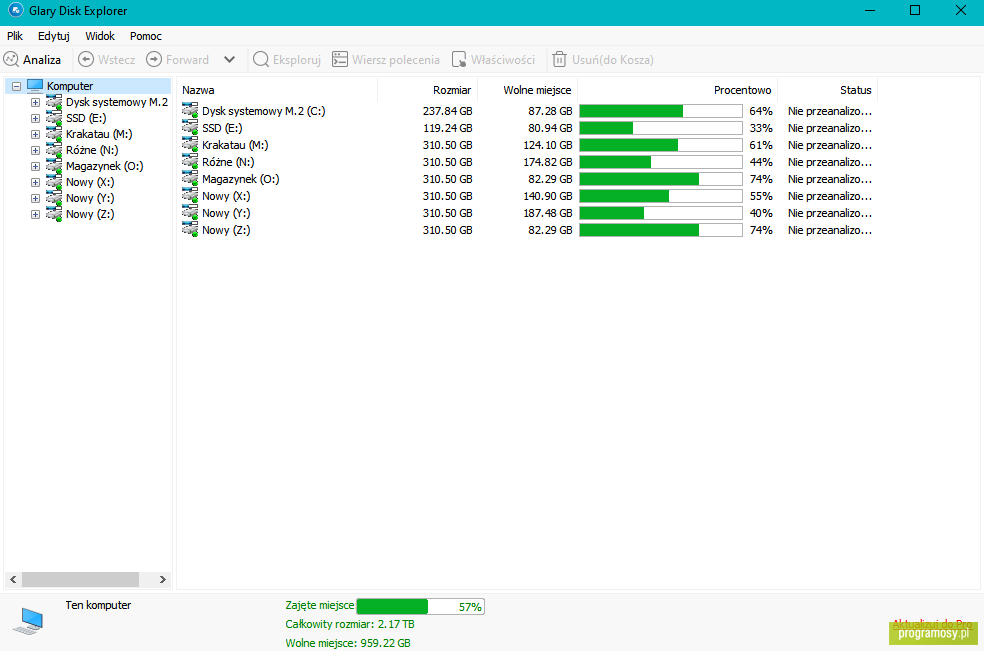Click drive icon of Różne (N:) list row
The width and height of the screenshot is (984, 651).
click(190, 161)
